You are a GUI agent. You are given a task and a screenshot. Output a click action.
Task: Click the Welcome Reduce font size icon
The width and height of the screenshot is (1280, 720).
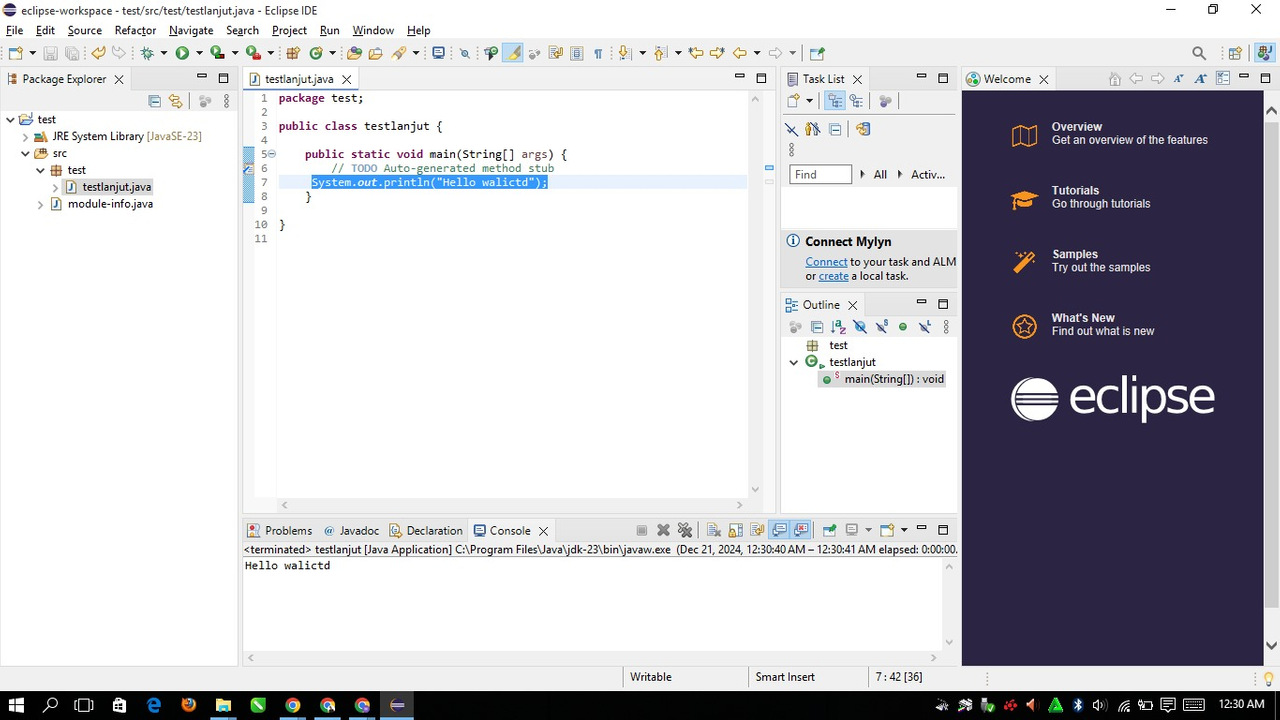tap(1179, 79)
